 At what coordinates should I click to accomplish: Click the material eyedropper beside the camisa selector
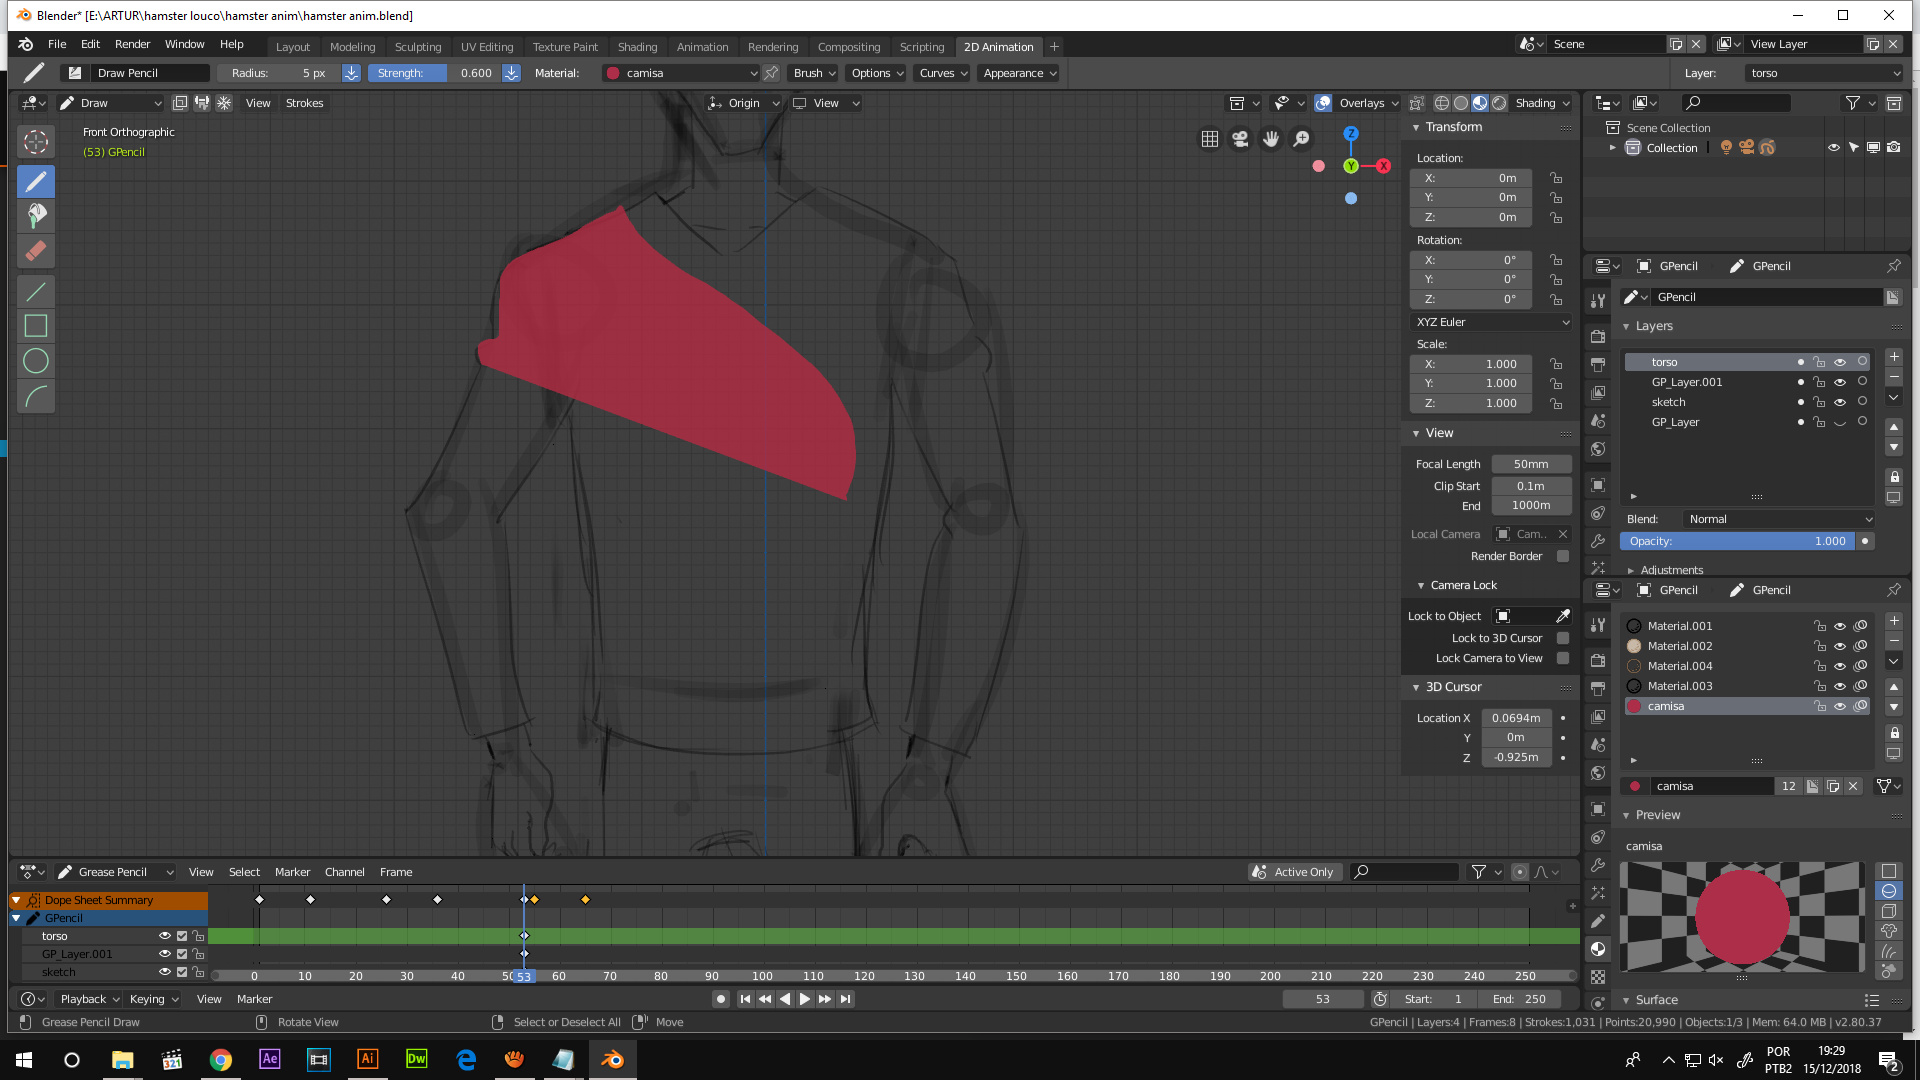(x=770, y=72)
